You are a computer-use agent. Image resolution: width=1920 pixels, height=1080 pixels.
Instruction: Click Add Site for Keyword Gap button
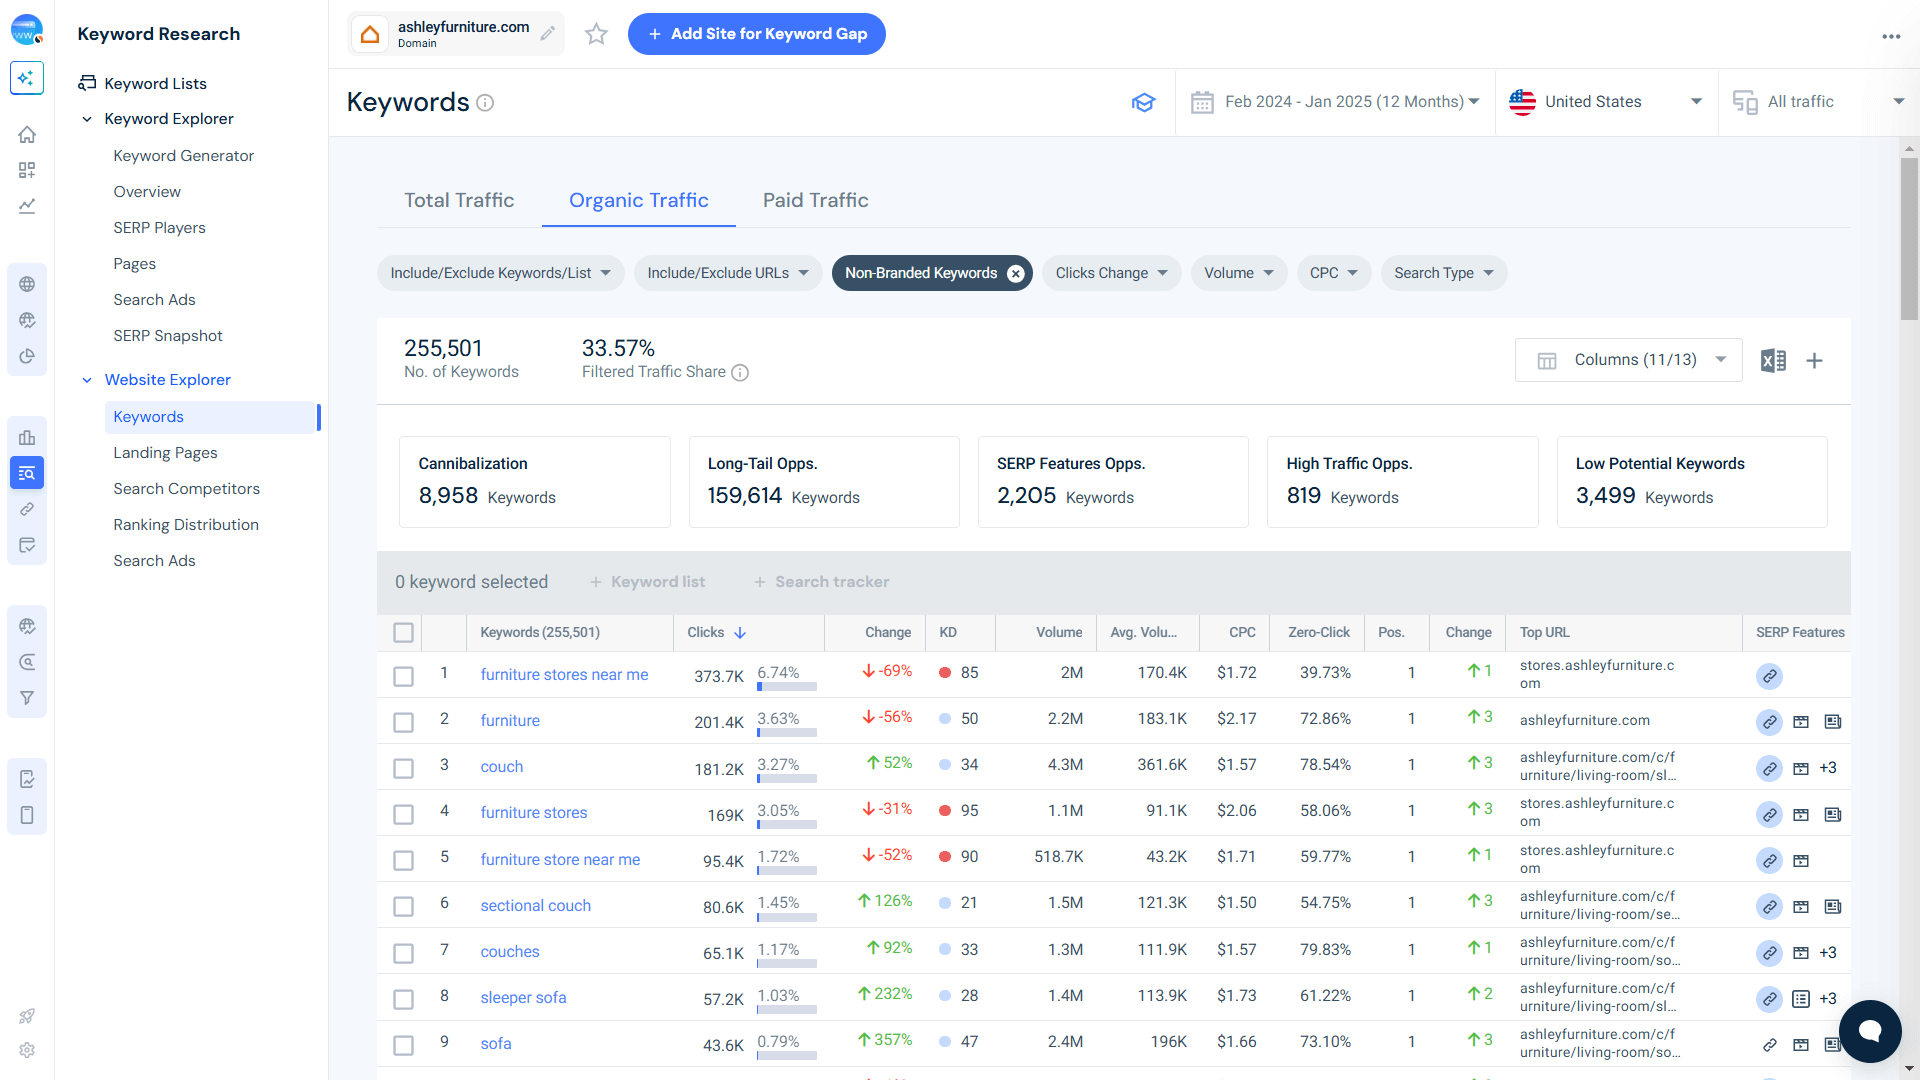[756, 34]
